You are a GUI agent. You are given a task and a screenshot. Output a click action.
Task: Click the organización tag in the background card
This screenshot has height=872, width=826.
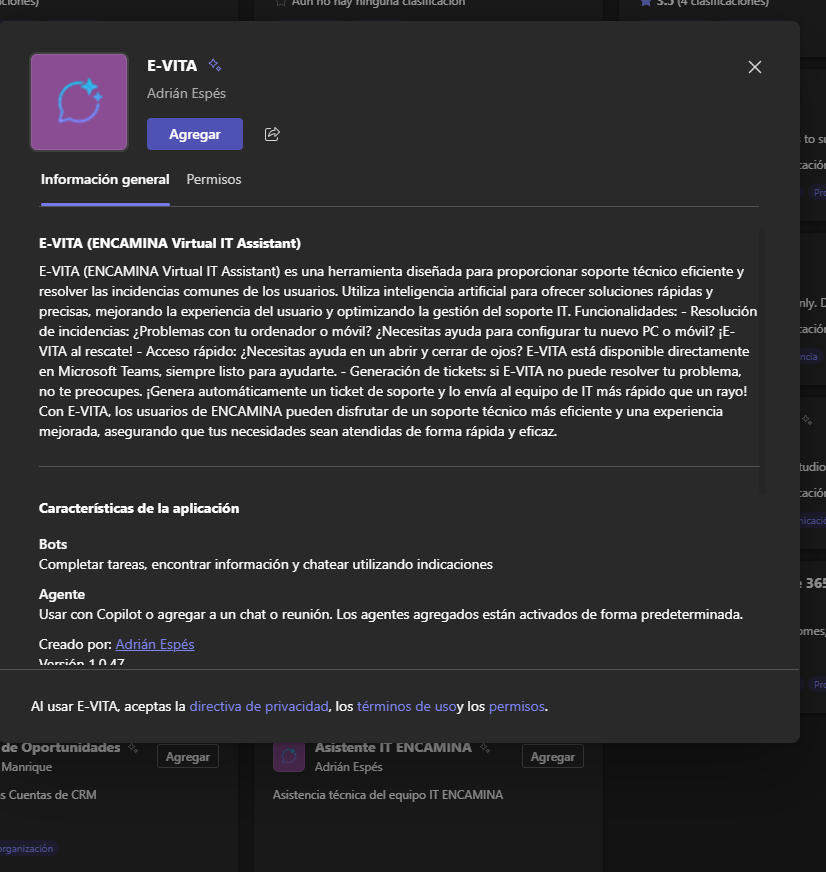pyautogui.click(x=27, y=849)
